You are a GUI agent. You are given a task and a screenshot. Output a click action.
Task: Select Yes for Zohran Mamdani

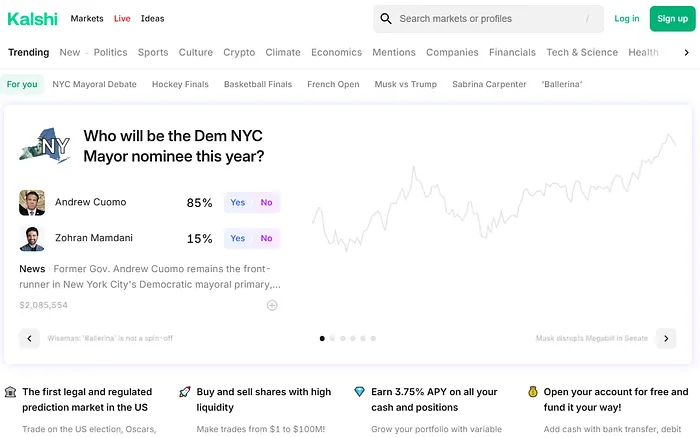tap(238, 238)
